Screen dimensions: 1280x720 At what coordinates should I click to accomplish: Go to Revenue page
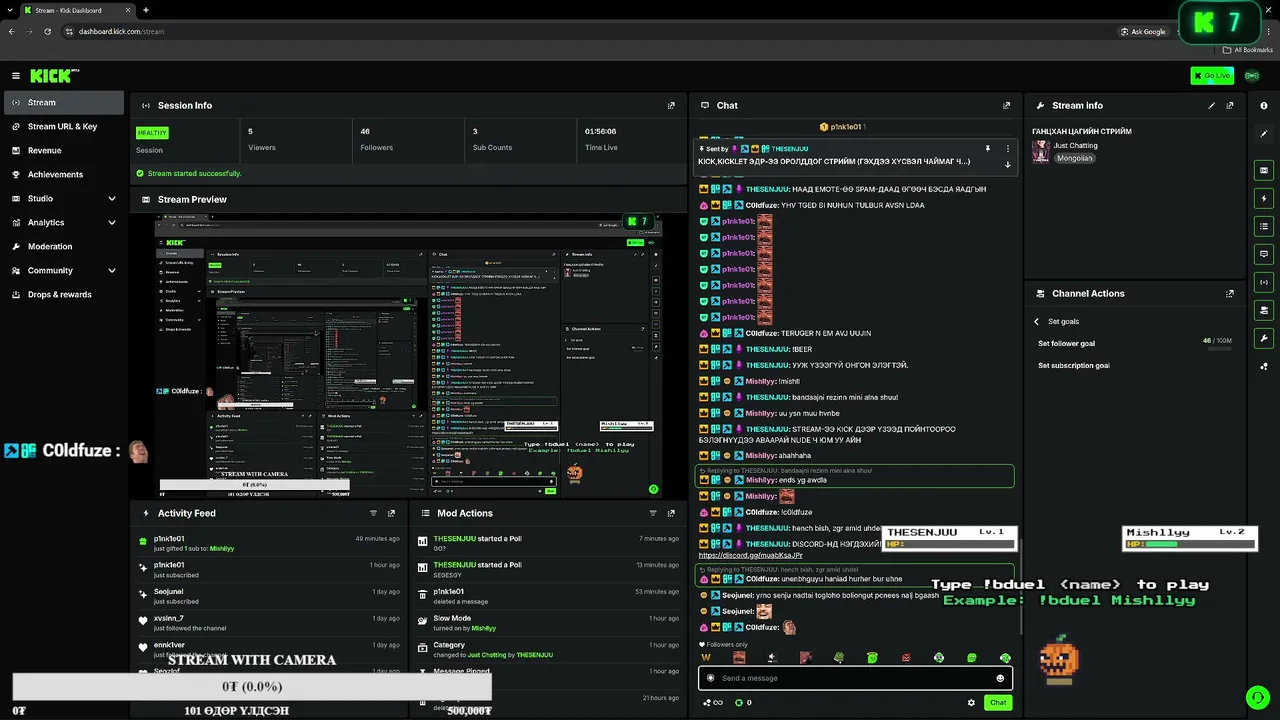coord(64,150)
